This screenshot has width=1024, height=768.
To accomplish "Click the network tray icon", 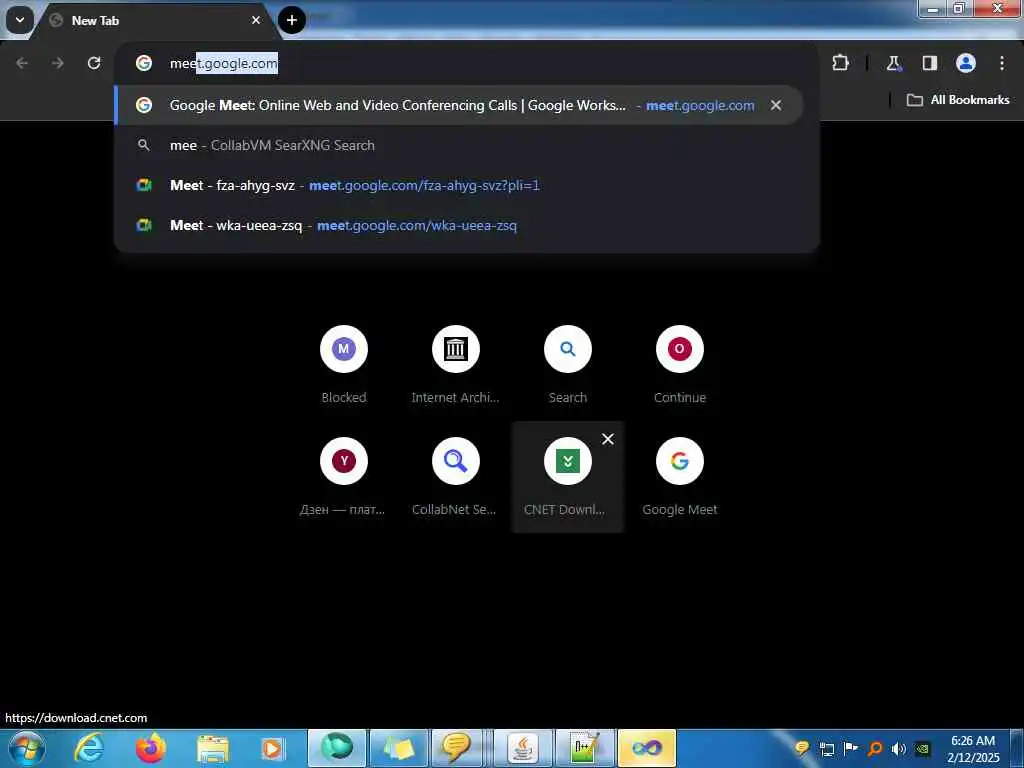I will (x=827, y=749).
